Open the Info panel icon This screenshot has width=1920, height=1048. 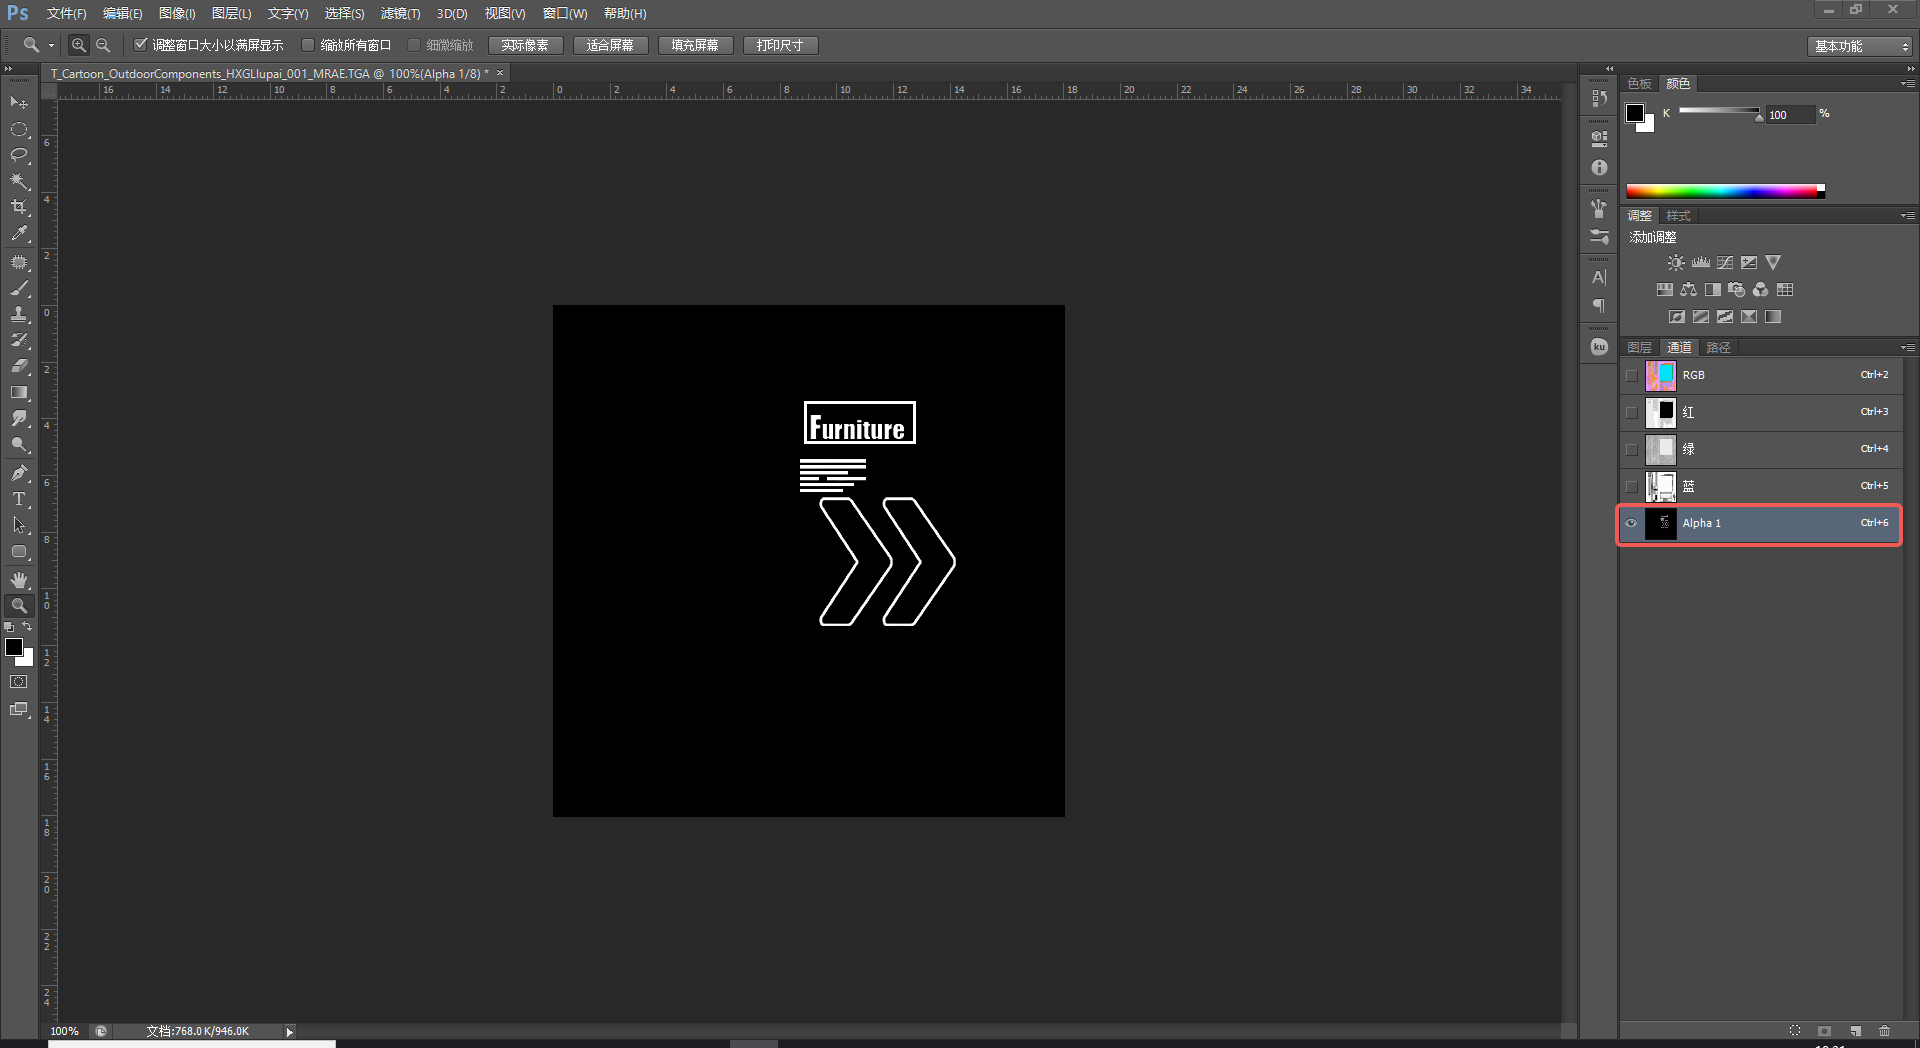pos(1599,168)
